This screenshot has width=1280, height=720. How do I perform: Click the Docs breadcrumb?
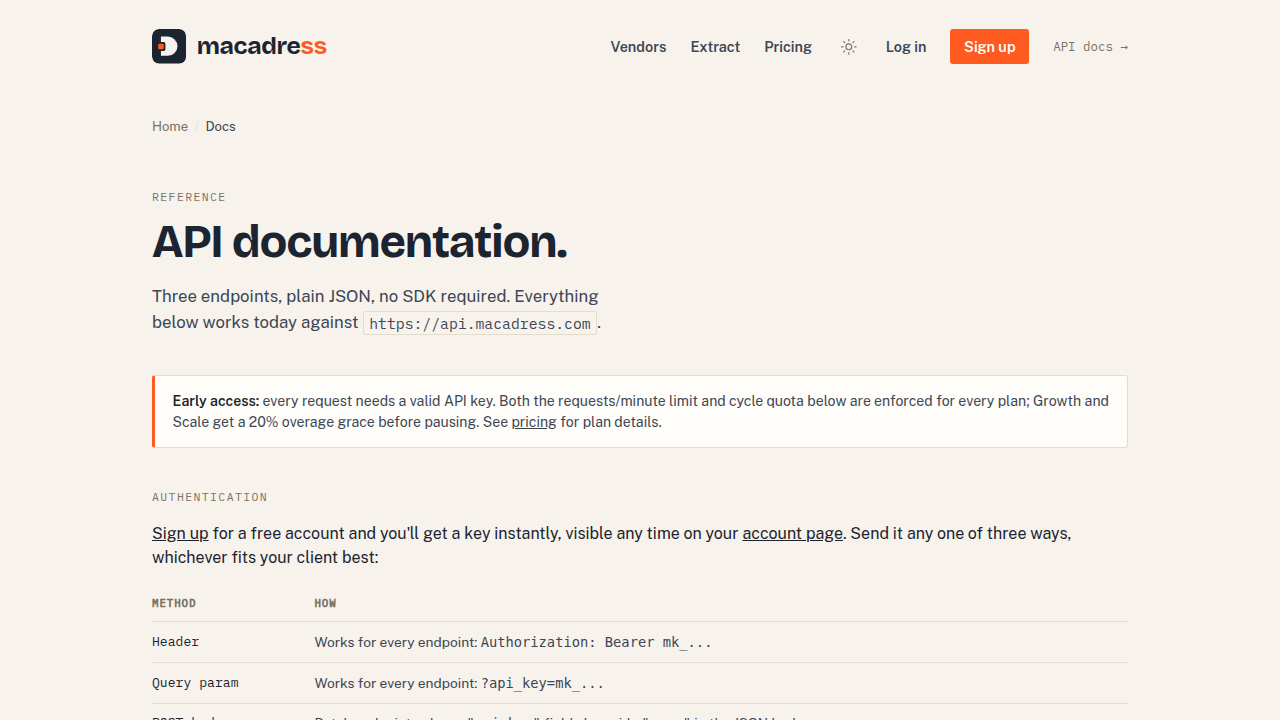(x=221, y=126)
